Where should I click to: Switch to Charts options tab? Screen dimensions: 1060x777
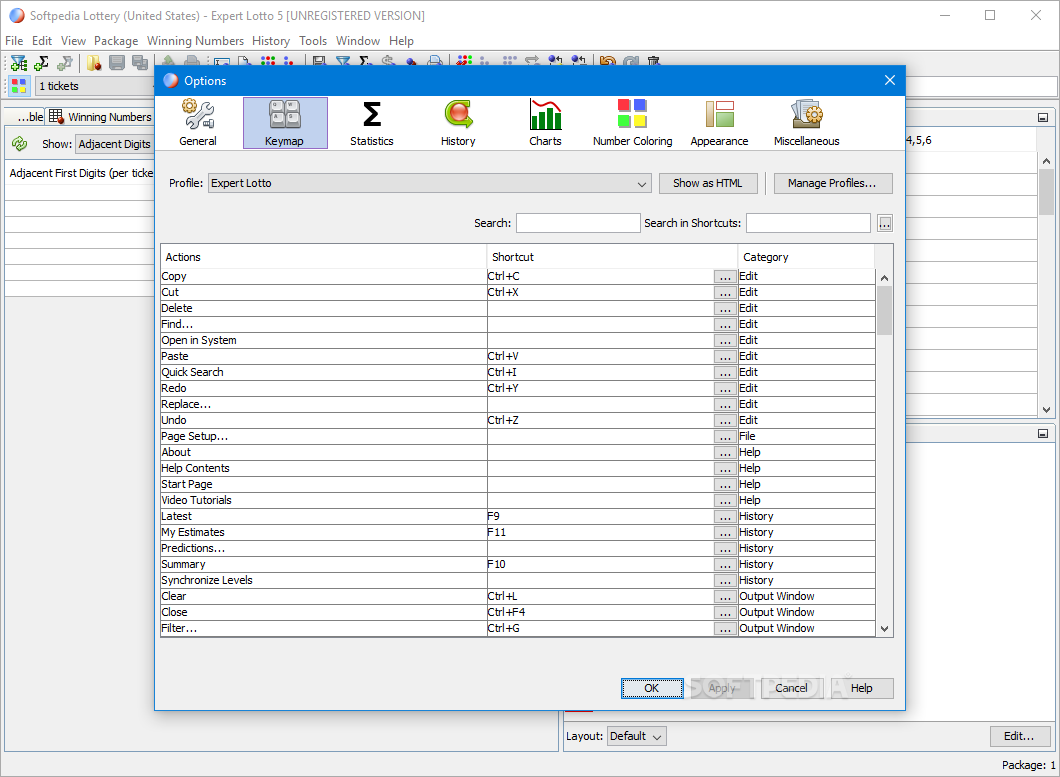(x=545, y=123)
